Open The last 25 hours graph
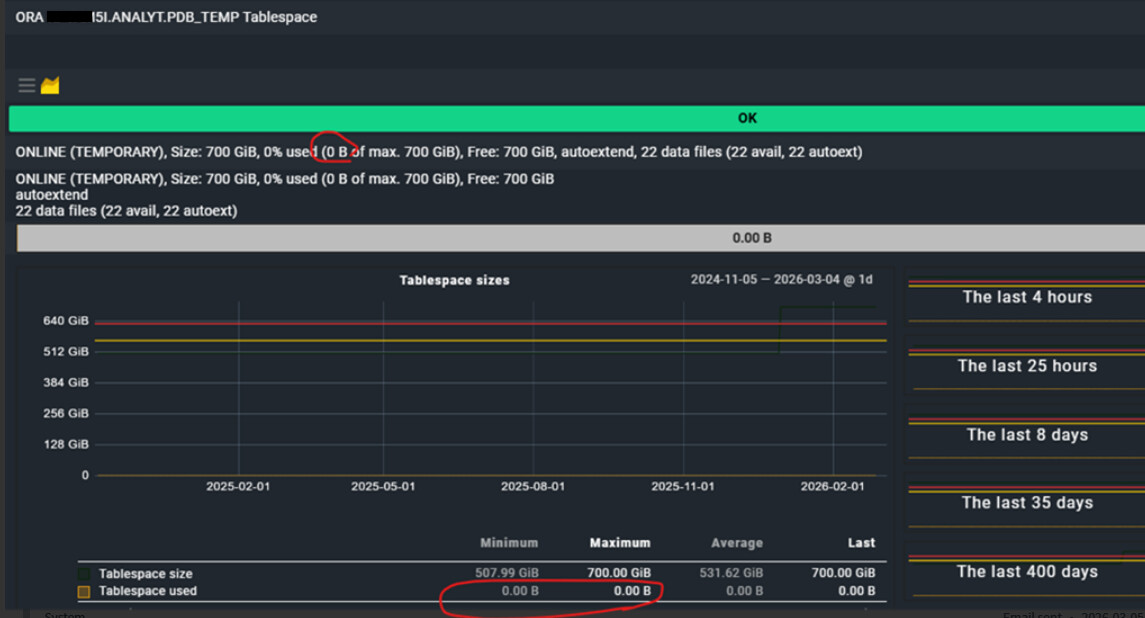 coord(1026,366)
